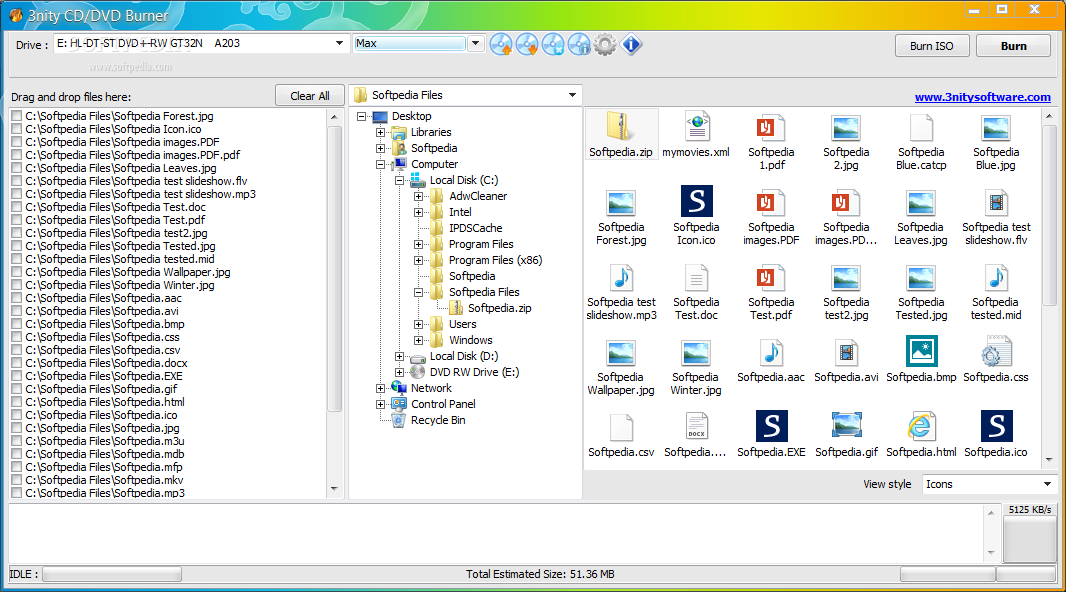Select the Softpedia tested.mid music icon

(x=996, y=277)
